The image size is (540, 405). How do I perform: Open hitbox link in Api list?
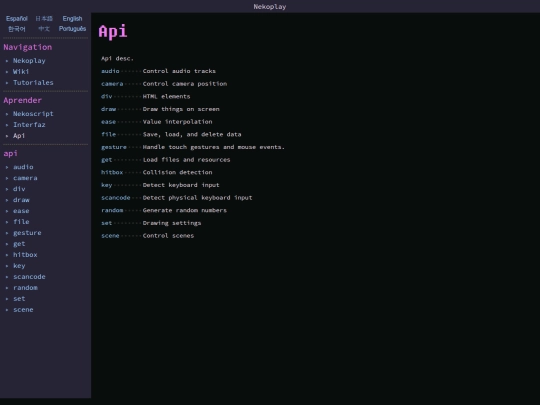(x=112, y=173)
